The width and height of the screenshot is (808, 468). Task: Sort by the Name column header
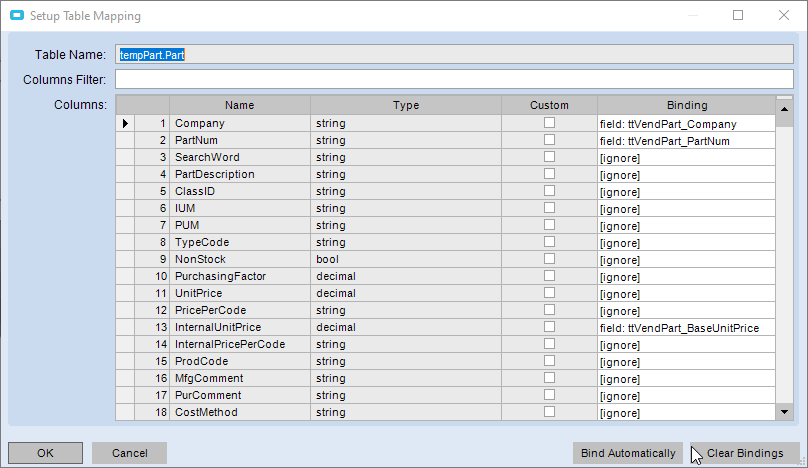pos(240,105)
